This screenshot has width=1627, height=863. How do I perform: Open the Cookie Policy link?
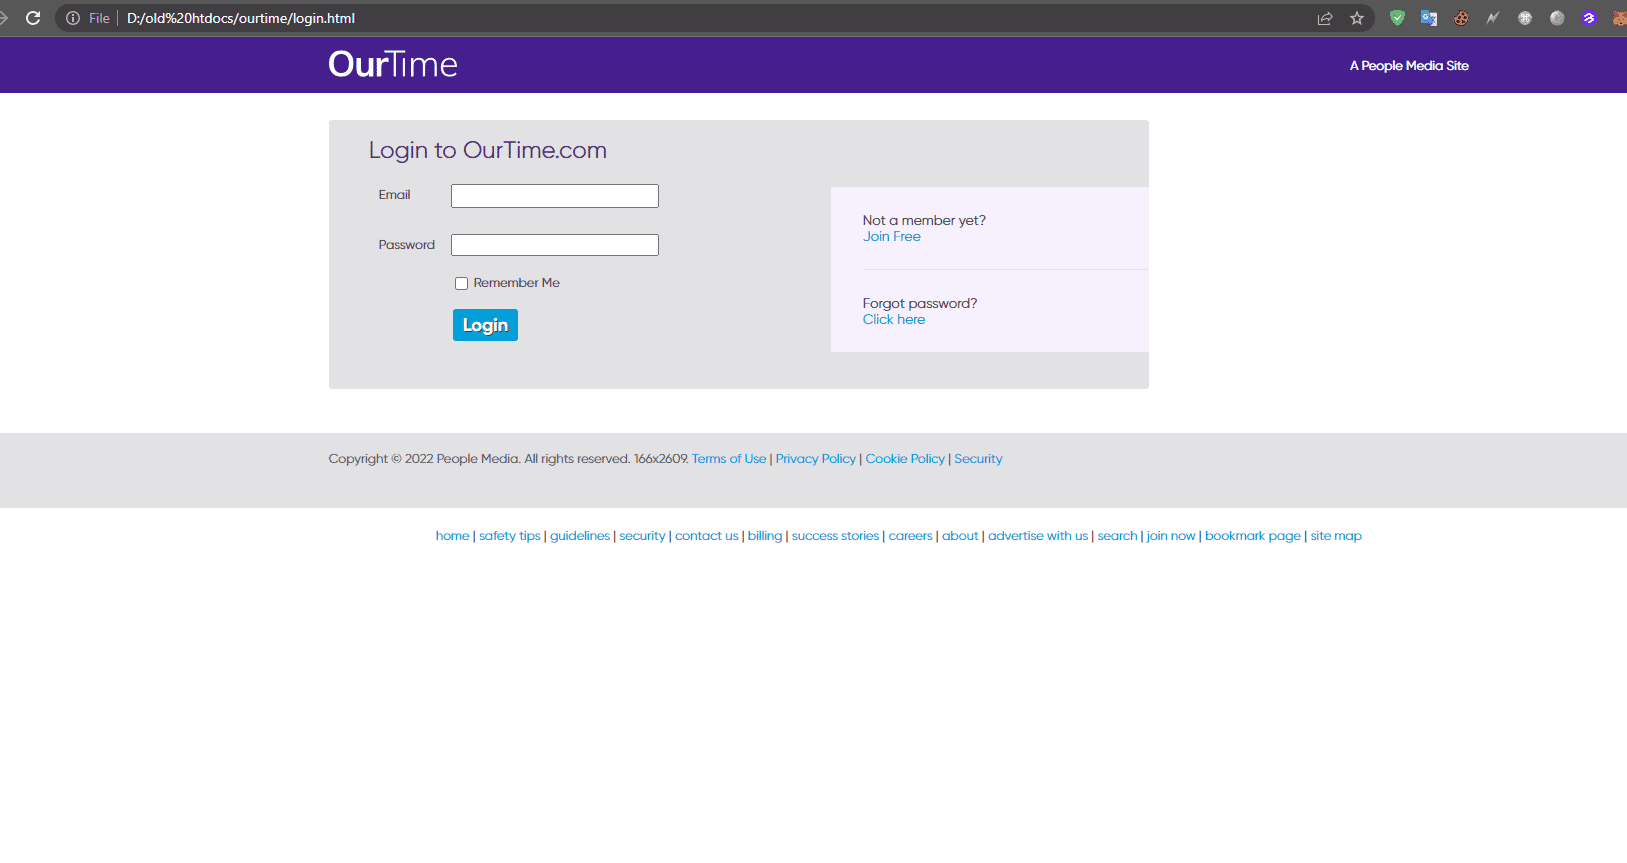(905, 459)
